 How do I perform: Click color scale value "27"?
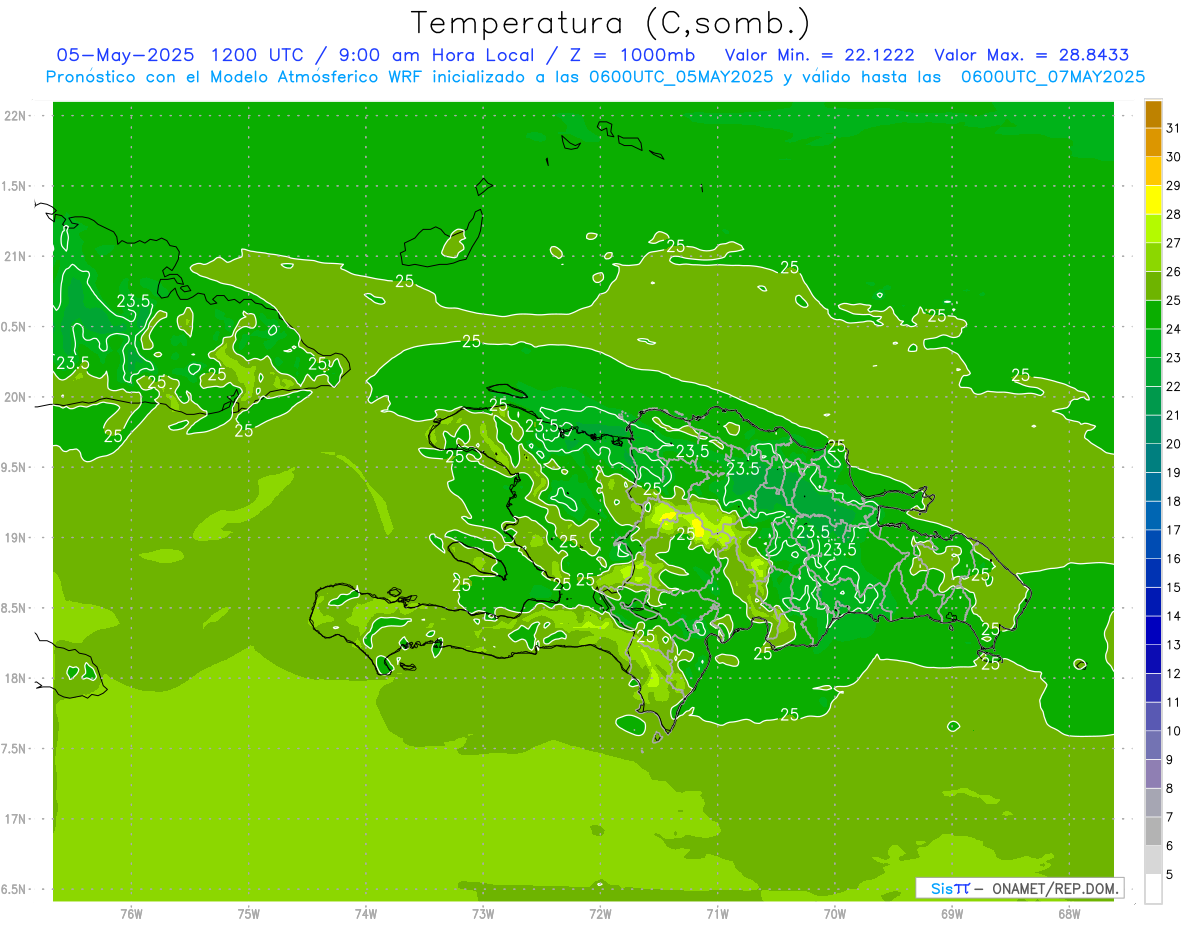[x=1173, y=243]
